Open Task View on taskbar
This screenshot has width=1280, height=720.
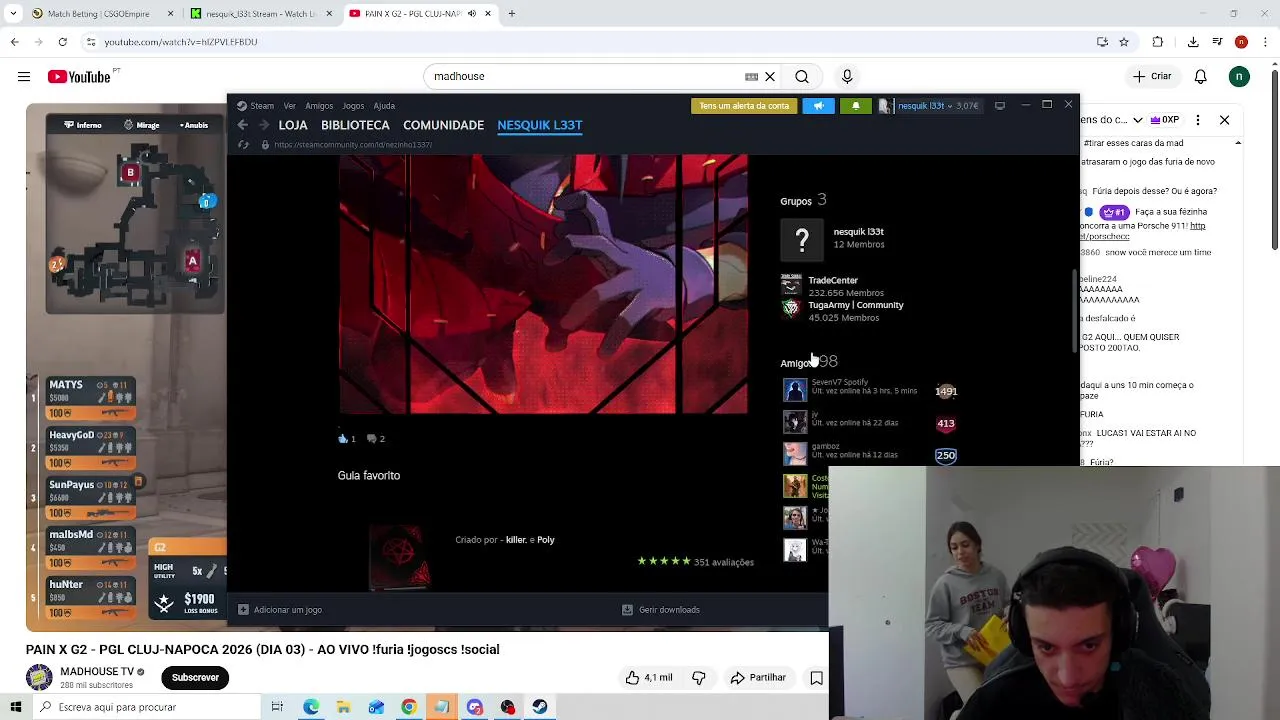277,707
